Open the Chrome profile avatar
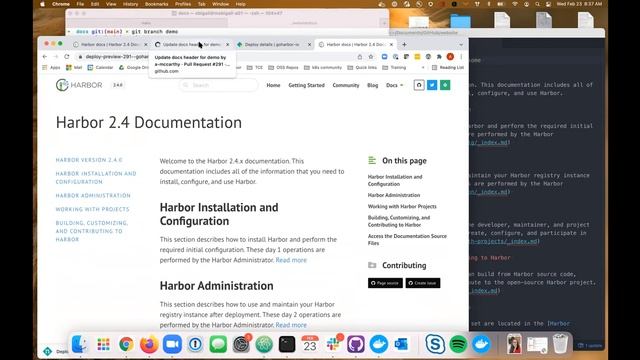Screen dimensions: 640x360 point(450,57)
